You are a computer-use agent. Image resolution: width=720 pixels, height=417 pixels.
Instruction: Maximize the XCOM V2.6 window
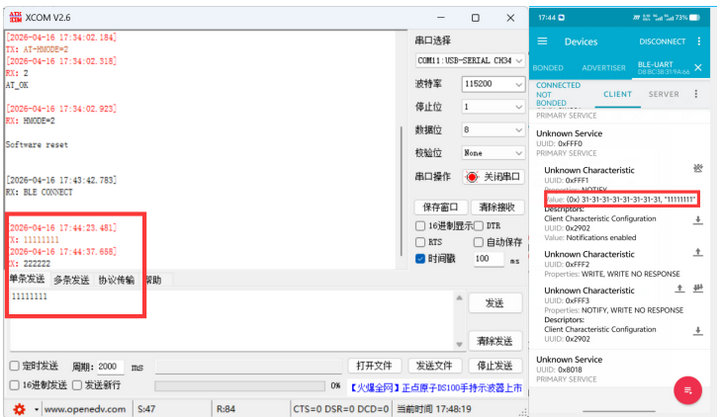click(475, 18)
